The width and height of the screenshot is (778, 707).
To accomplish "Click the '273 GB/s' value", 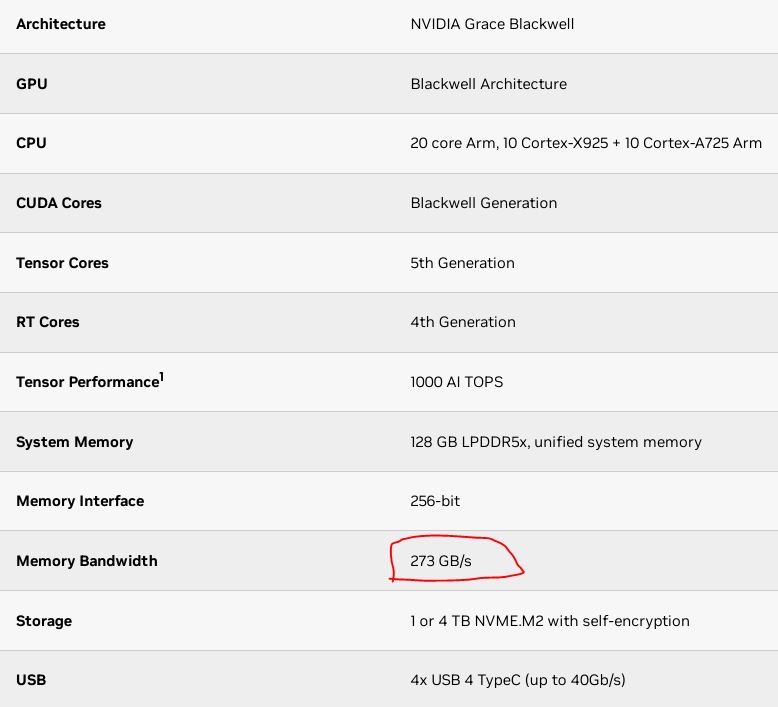I will tap(441, 561).
